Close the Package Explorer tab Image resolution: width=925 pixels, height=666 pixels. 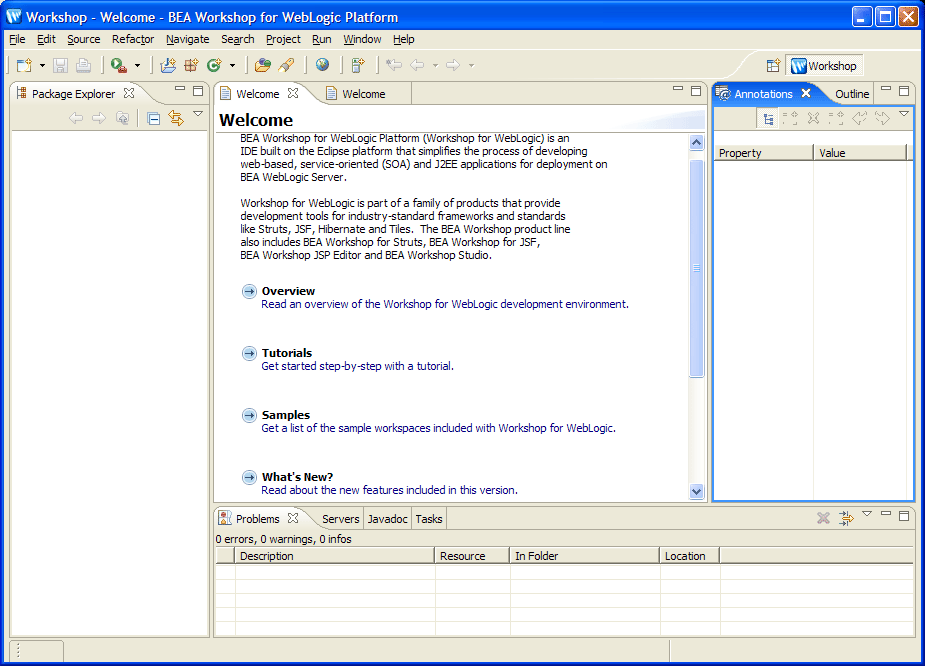click(x=129, y=93)
